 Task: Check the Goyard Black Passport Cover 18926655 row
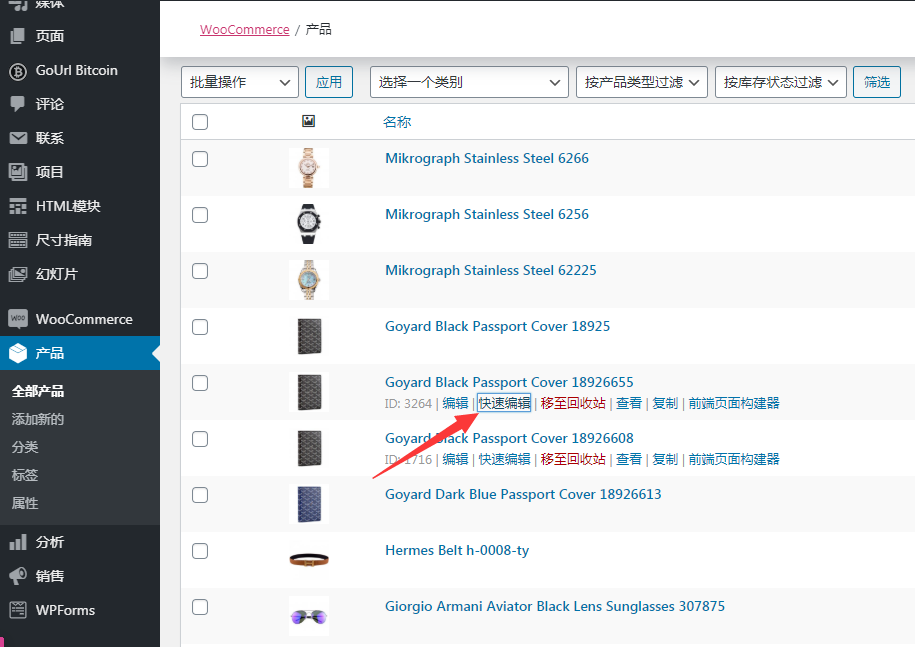point(200,383)
